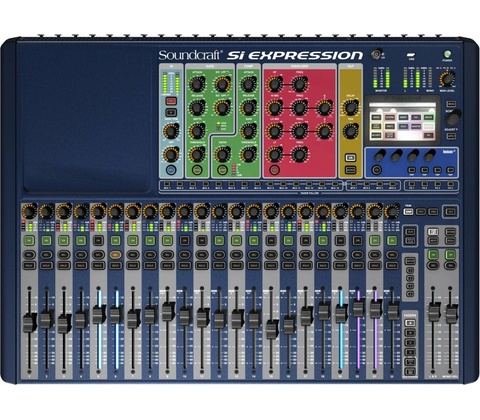Toggle the Compressor section ON button
480x420 pixels.
point(222,170)
